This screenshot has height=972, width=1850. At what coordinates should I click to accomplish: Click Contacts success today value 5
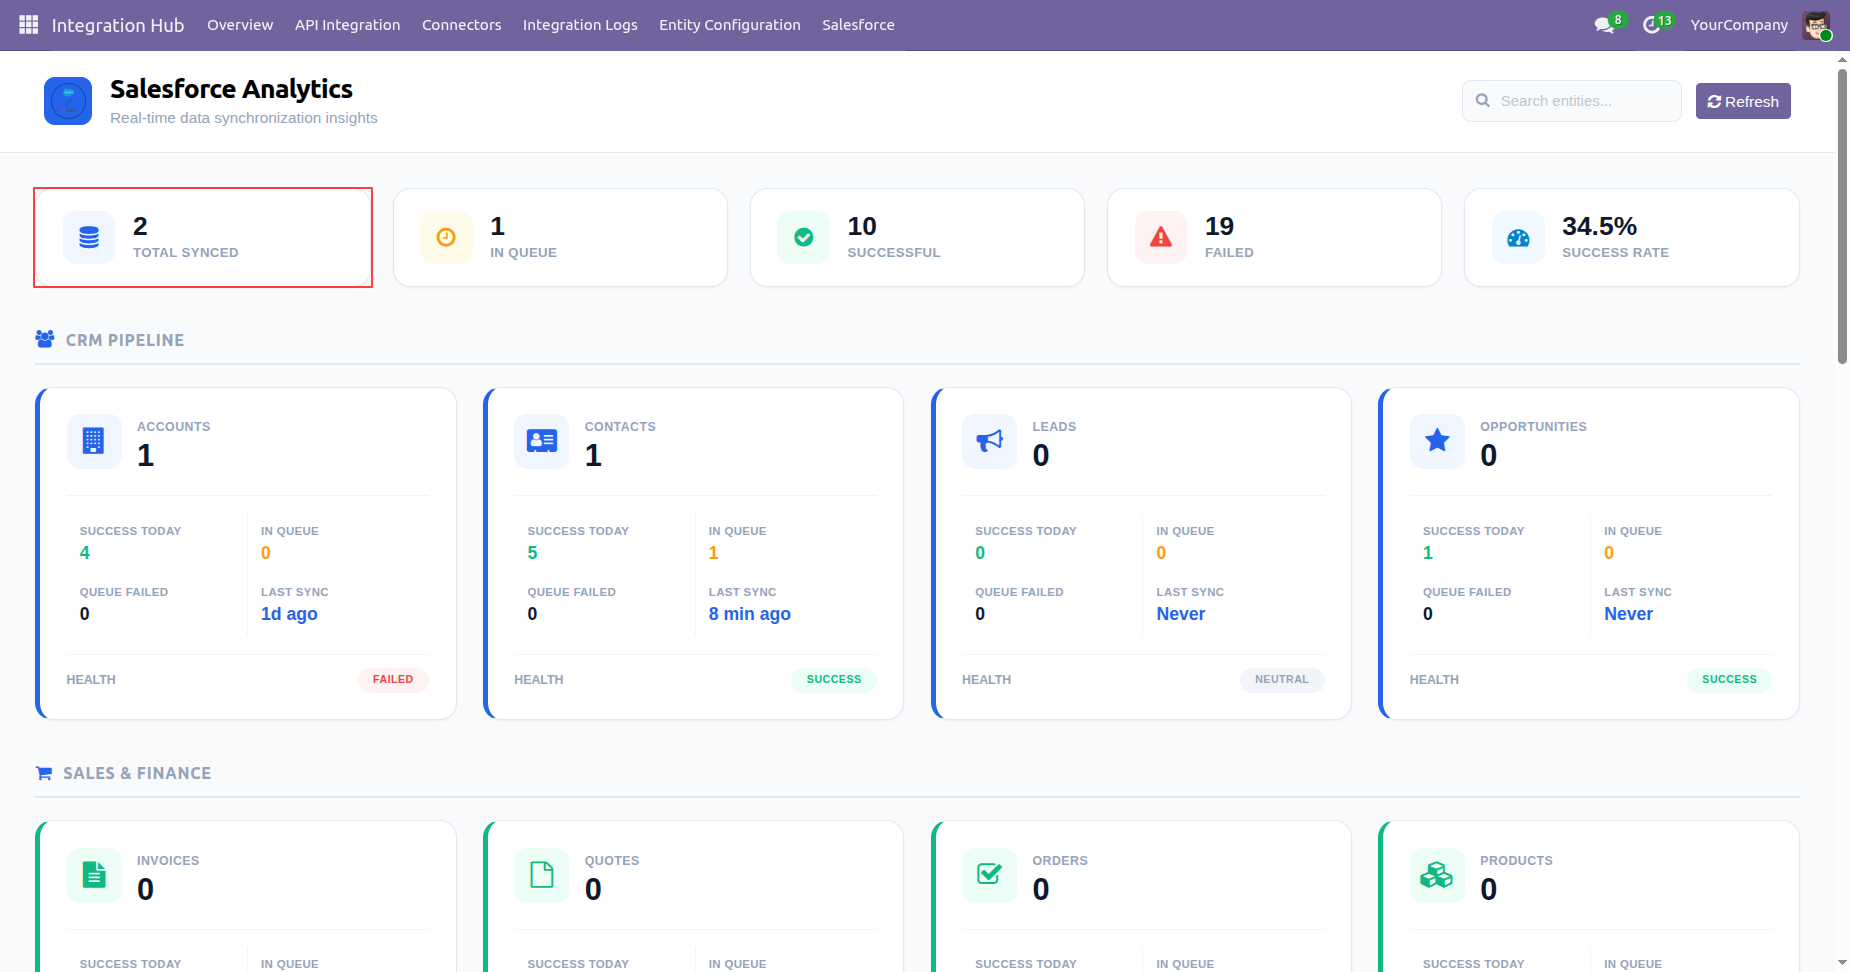pos(532,553)
